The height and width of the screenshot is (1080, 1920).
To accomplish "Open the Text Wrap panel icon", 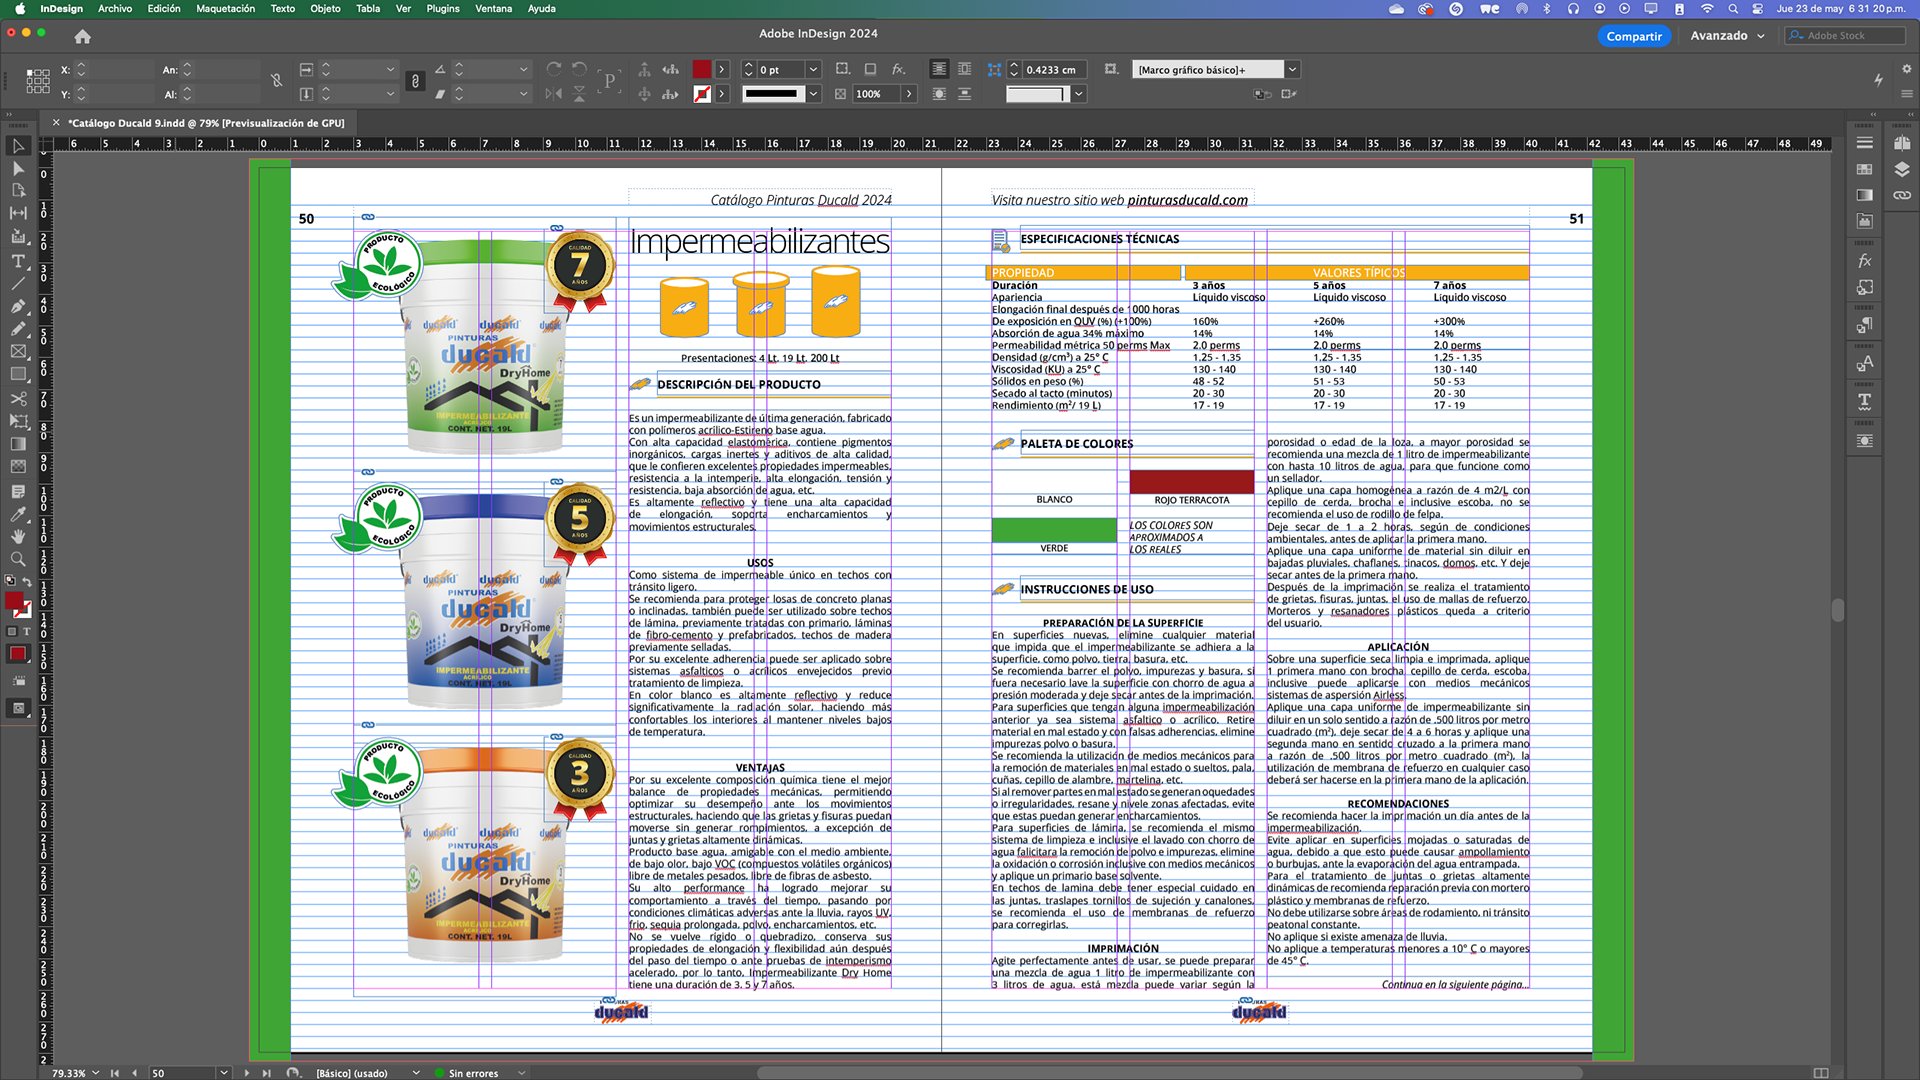I will point(1865,441).
